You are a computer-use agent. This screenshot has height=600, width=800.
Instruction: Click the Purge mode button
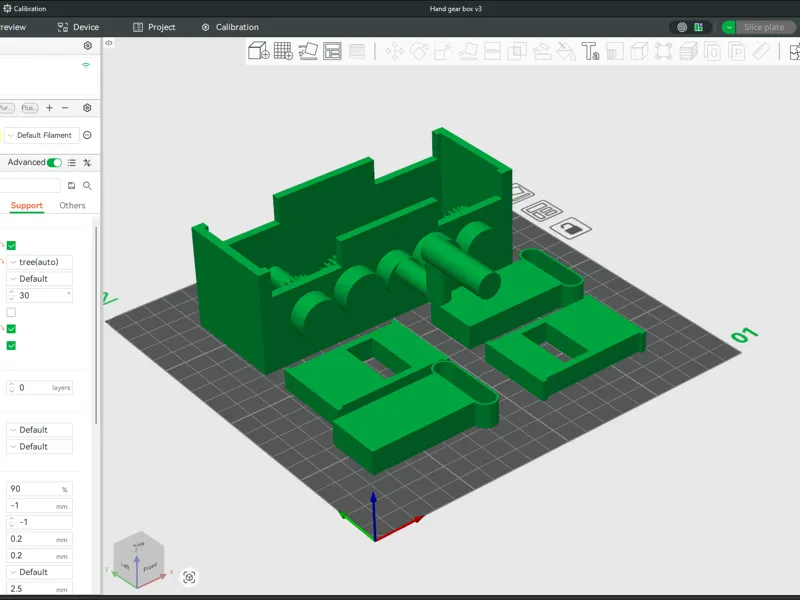[x=7, y=108]
